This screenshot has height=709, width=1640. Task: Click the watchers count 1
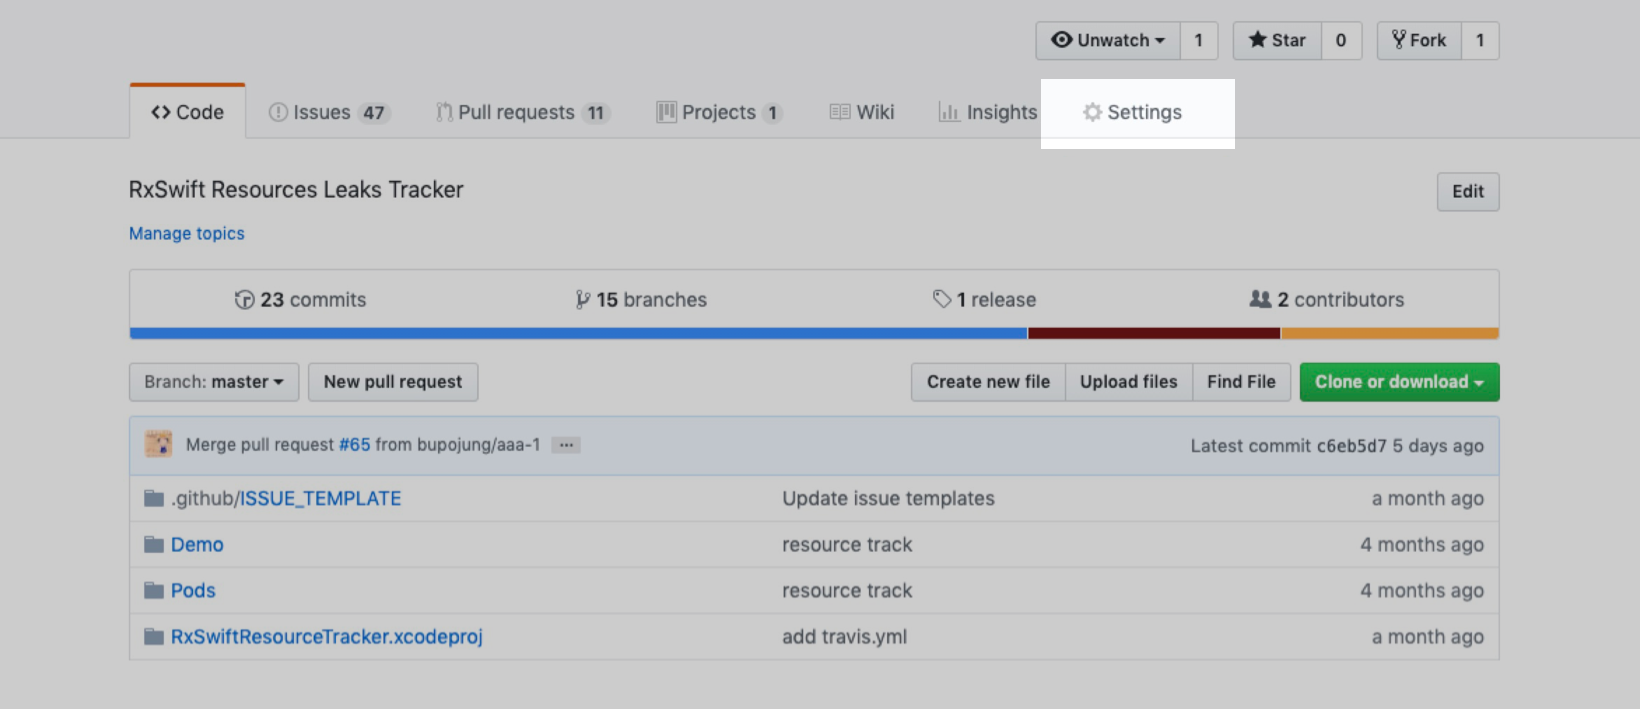point(1199,41)
